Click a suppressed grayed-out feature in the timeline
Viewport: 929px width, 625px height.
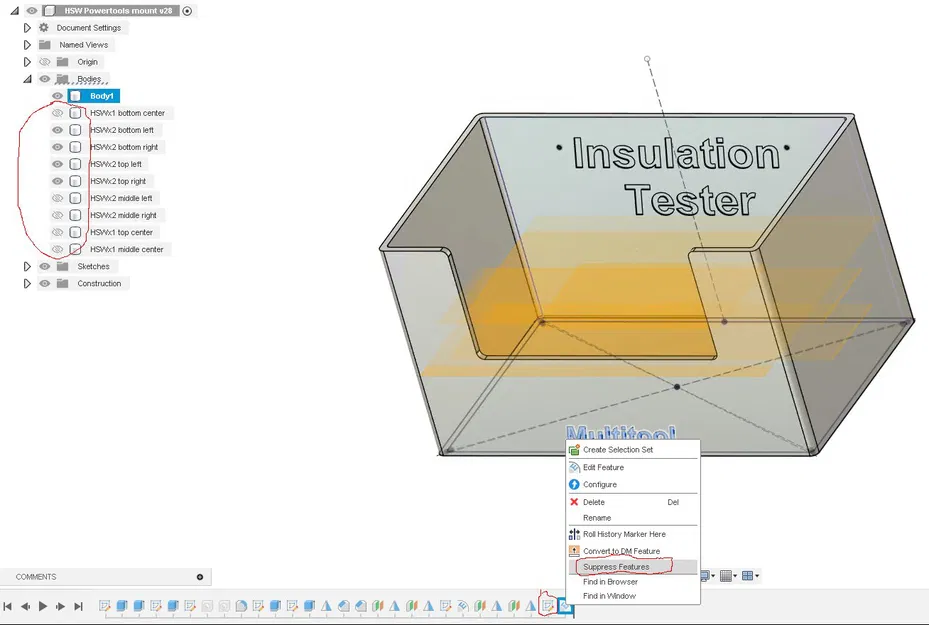207,605
